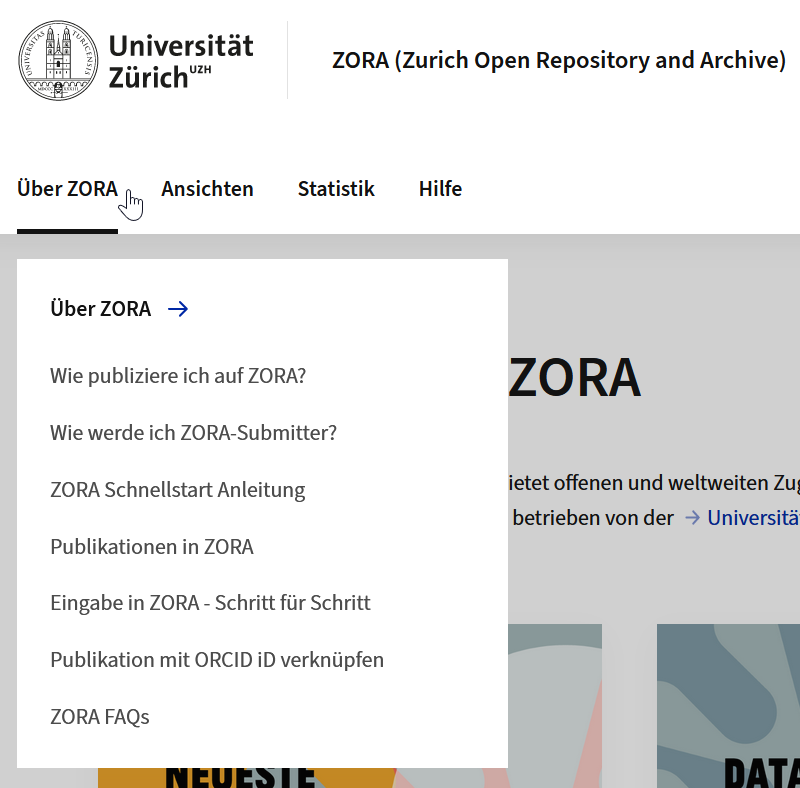Image resolution: width=800 pixels, height=788 pixels.
Task: Click the arrow icon before the Universität link
Action: pos(692,518)
